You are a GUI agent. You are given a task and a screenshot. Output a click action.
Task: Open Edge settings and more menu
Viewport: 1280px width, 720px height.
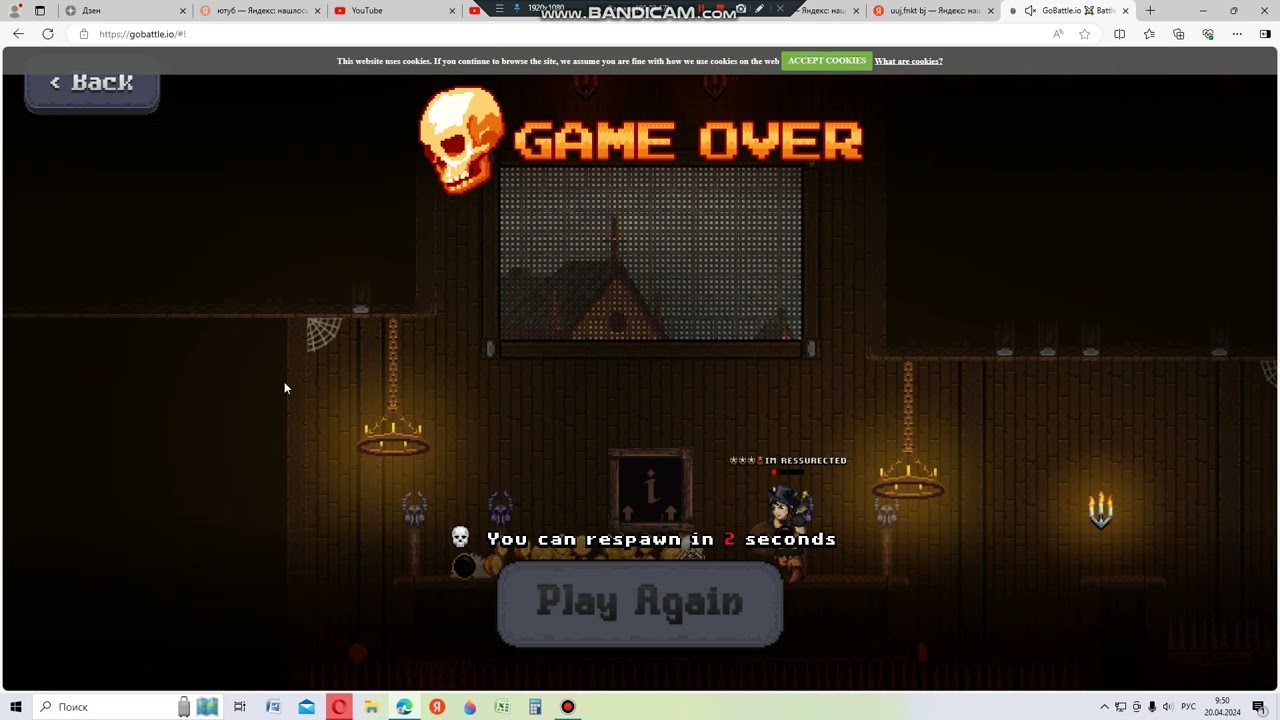pos(1237,34)
